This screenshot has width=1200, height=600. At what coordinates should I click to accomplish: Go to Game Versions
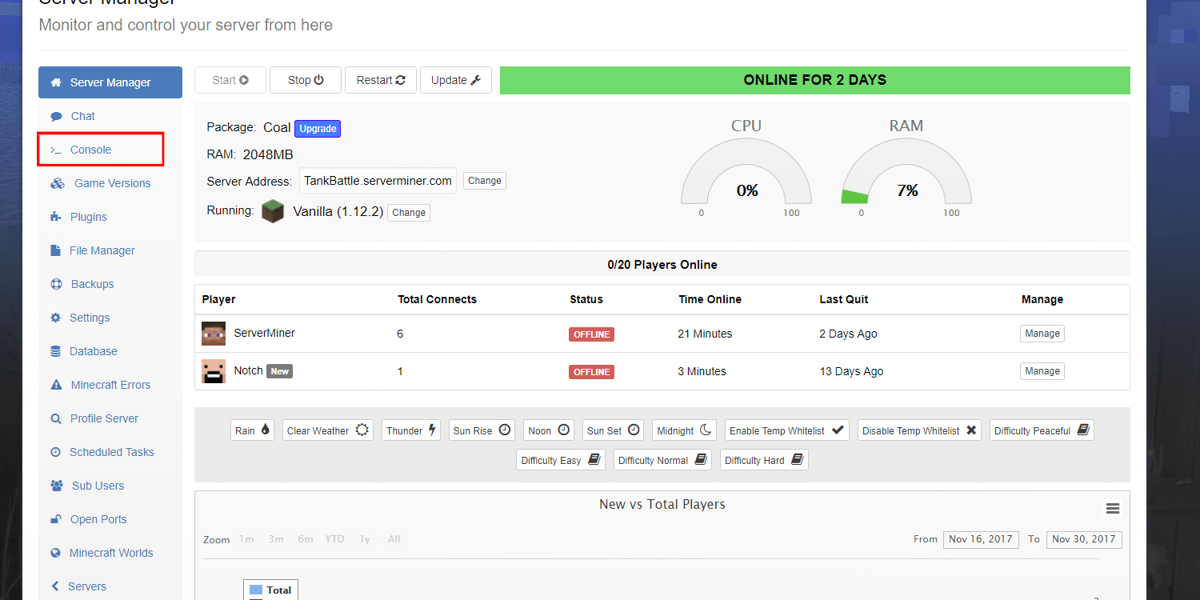click(x=112, y=184)
